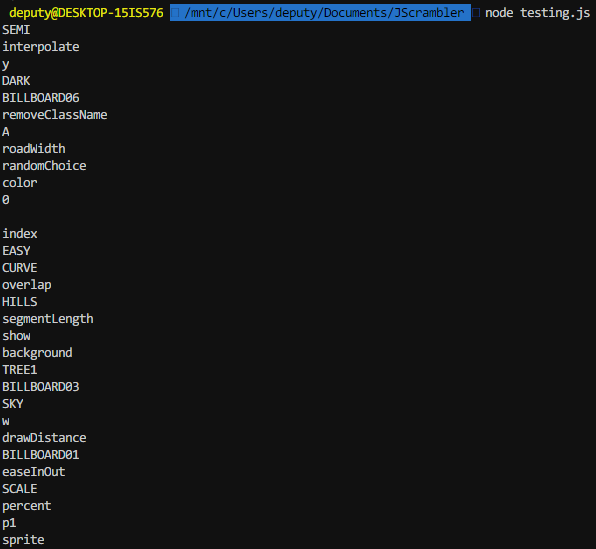Click the SEMI output line
The height and width of the screenshot is (549, 596).
pos(16,30)
